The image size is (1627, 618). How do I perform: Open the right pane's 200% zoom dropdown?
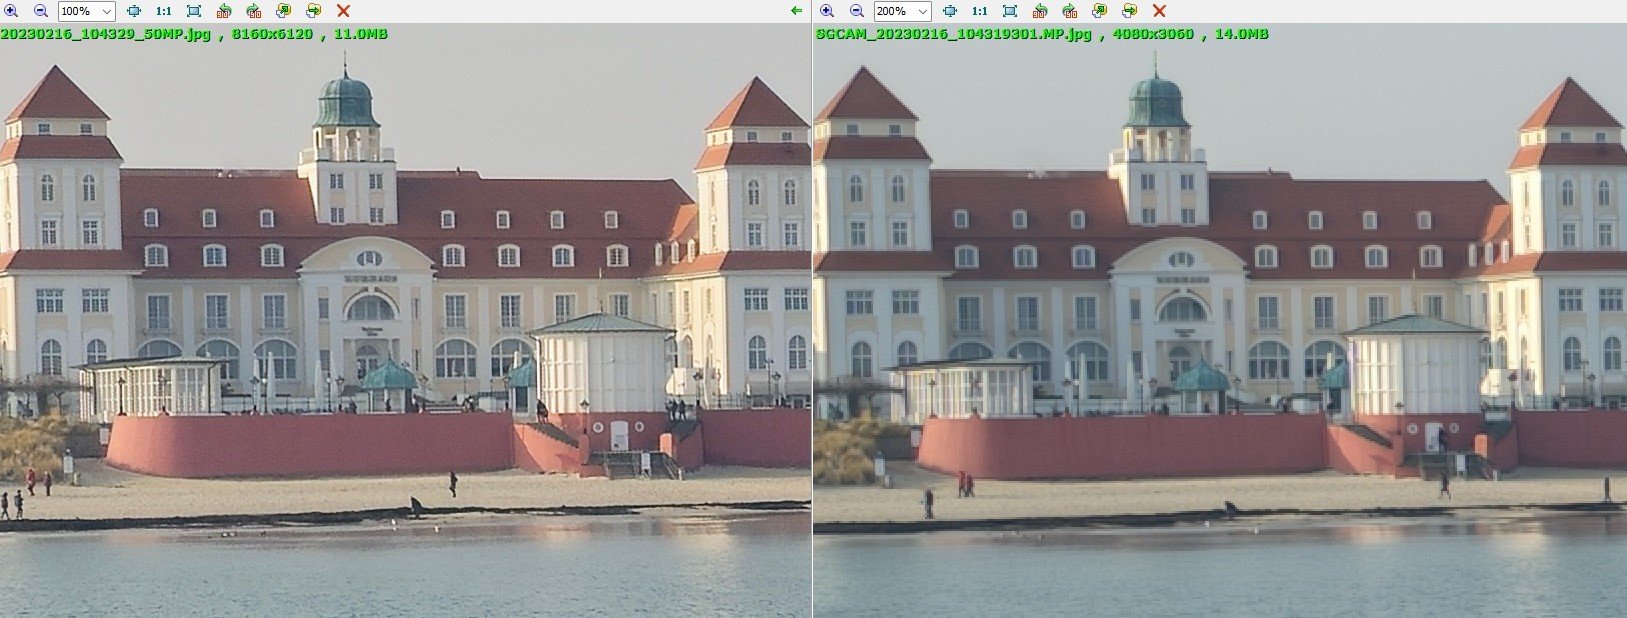902,11
